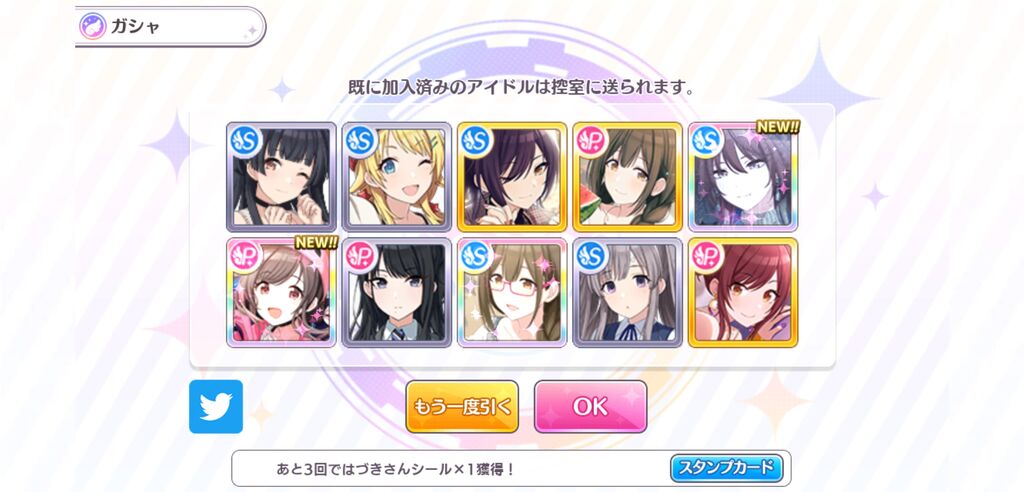Screen dimensions: 1024x492
Task: Click the NEW!! label on top-right card
Action: click(778, 127)
